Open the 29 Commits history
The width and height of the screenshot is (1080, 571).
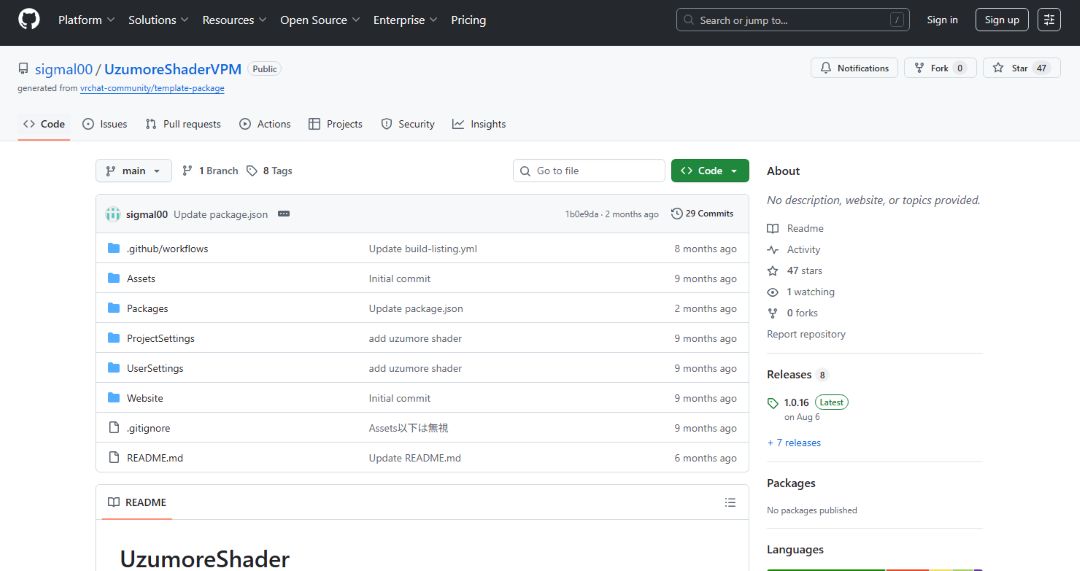tap(702, 214)
